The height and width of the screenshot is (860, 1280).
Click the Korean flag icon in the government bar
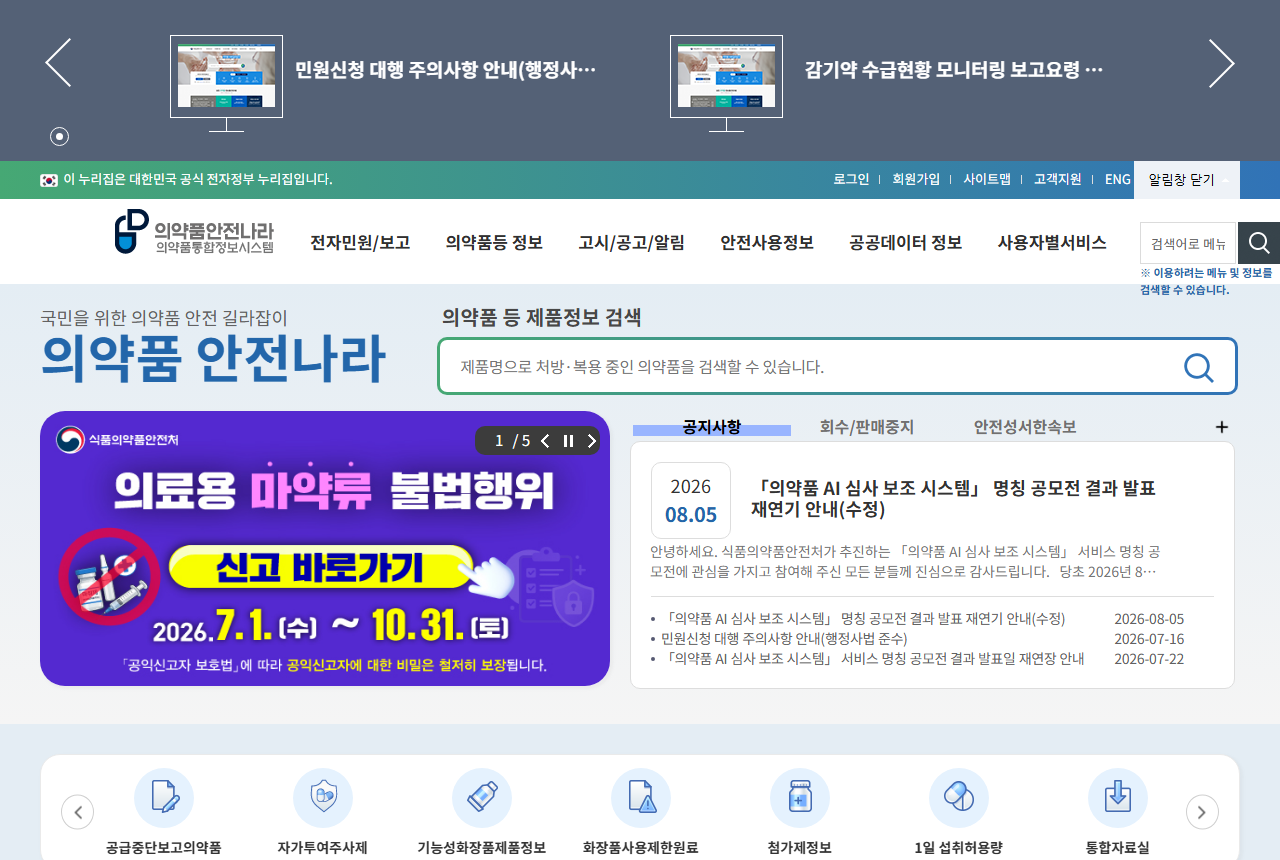49,180
